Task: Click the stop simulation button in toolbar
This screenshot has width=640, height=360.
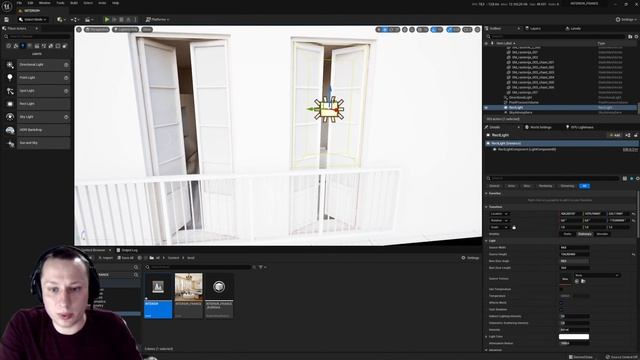Action: (x=121, y=19)
